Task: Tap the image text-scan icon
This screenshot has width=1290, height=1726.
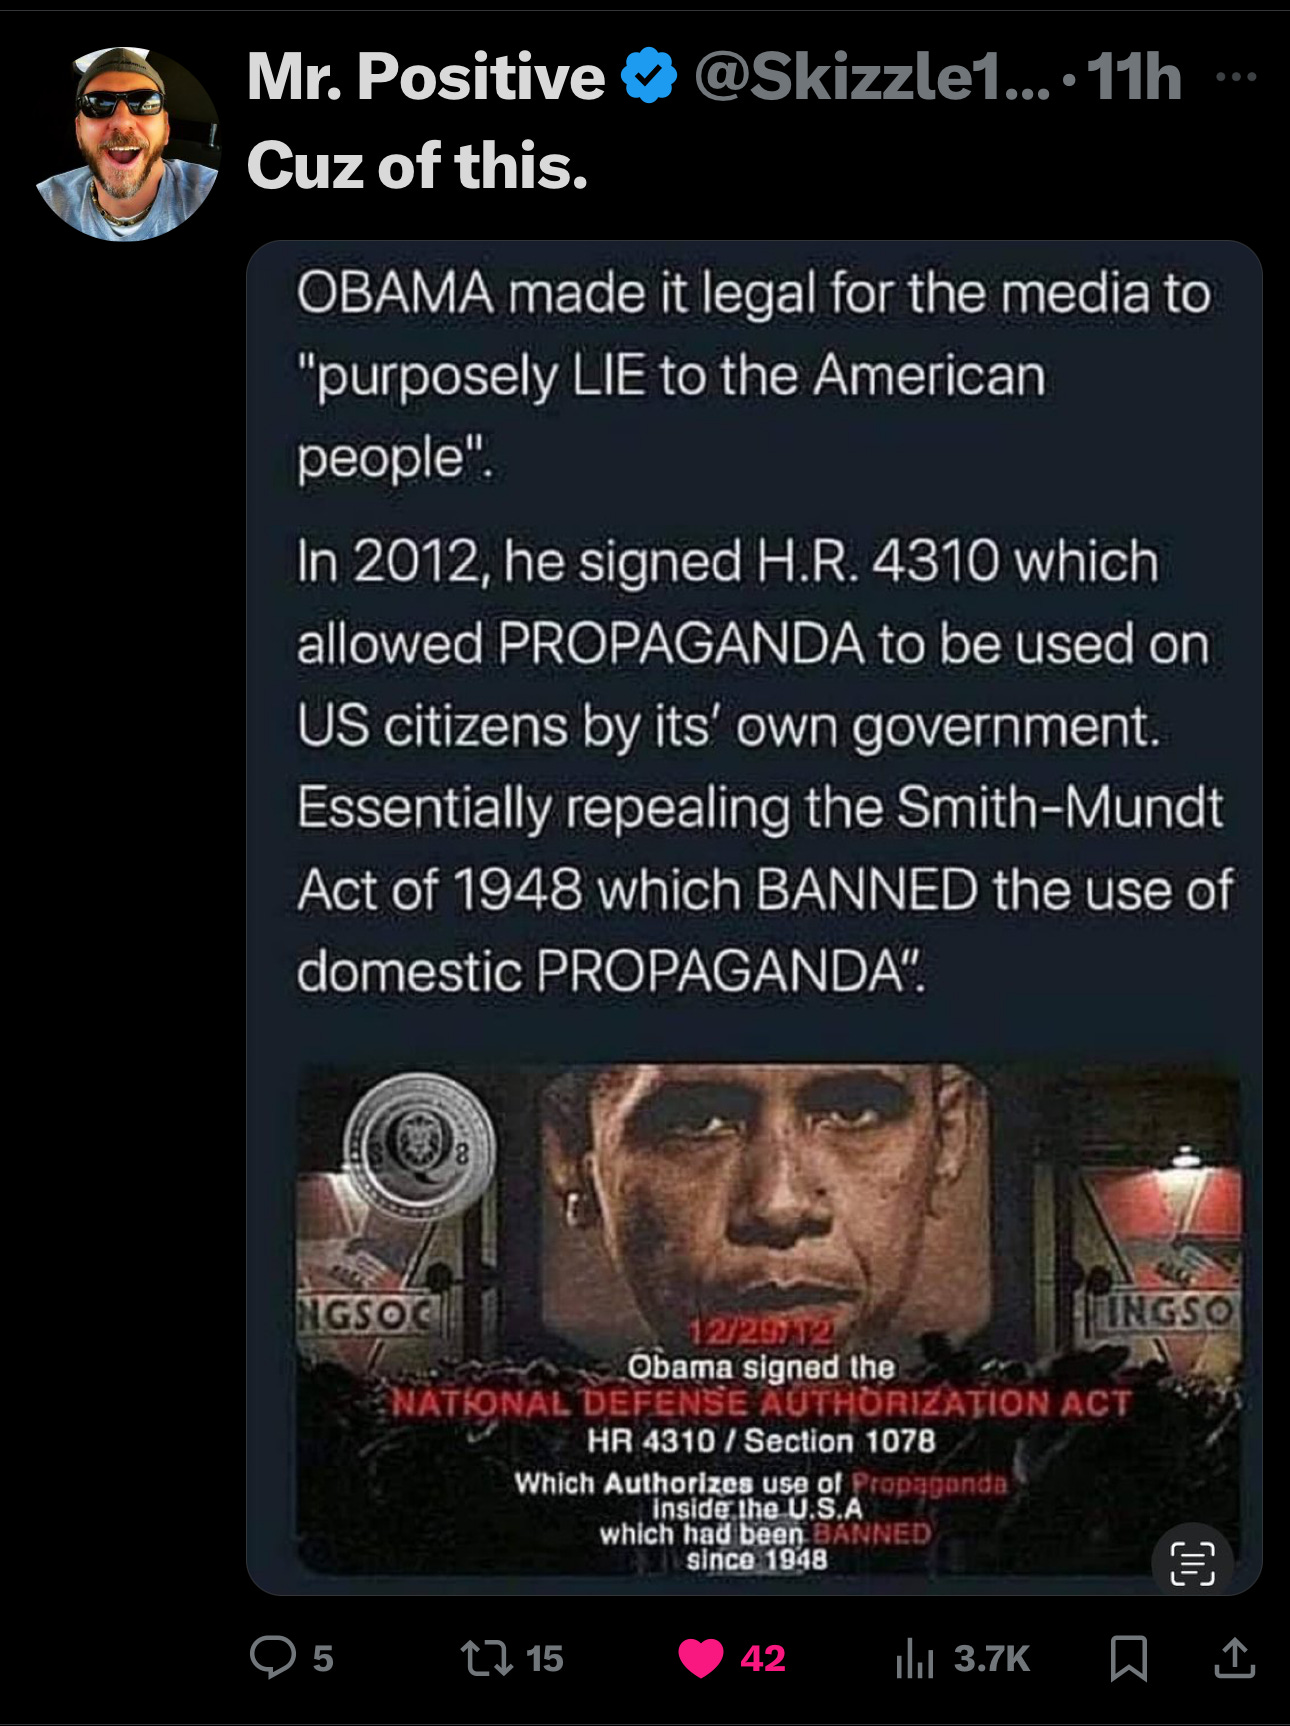Action: click(1192, 1563)
